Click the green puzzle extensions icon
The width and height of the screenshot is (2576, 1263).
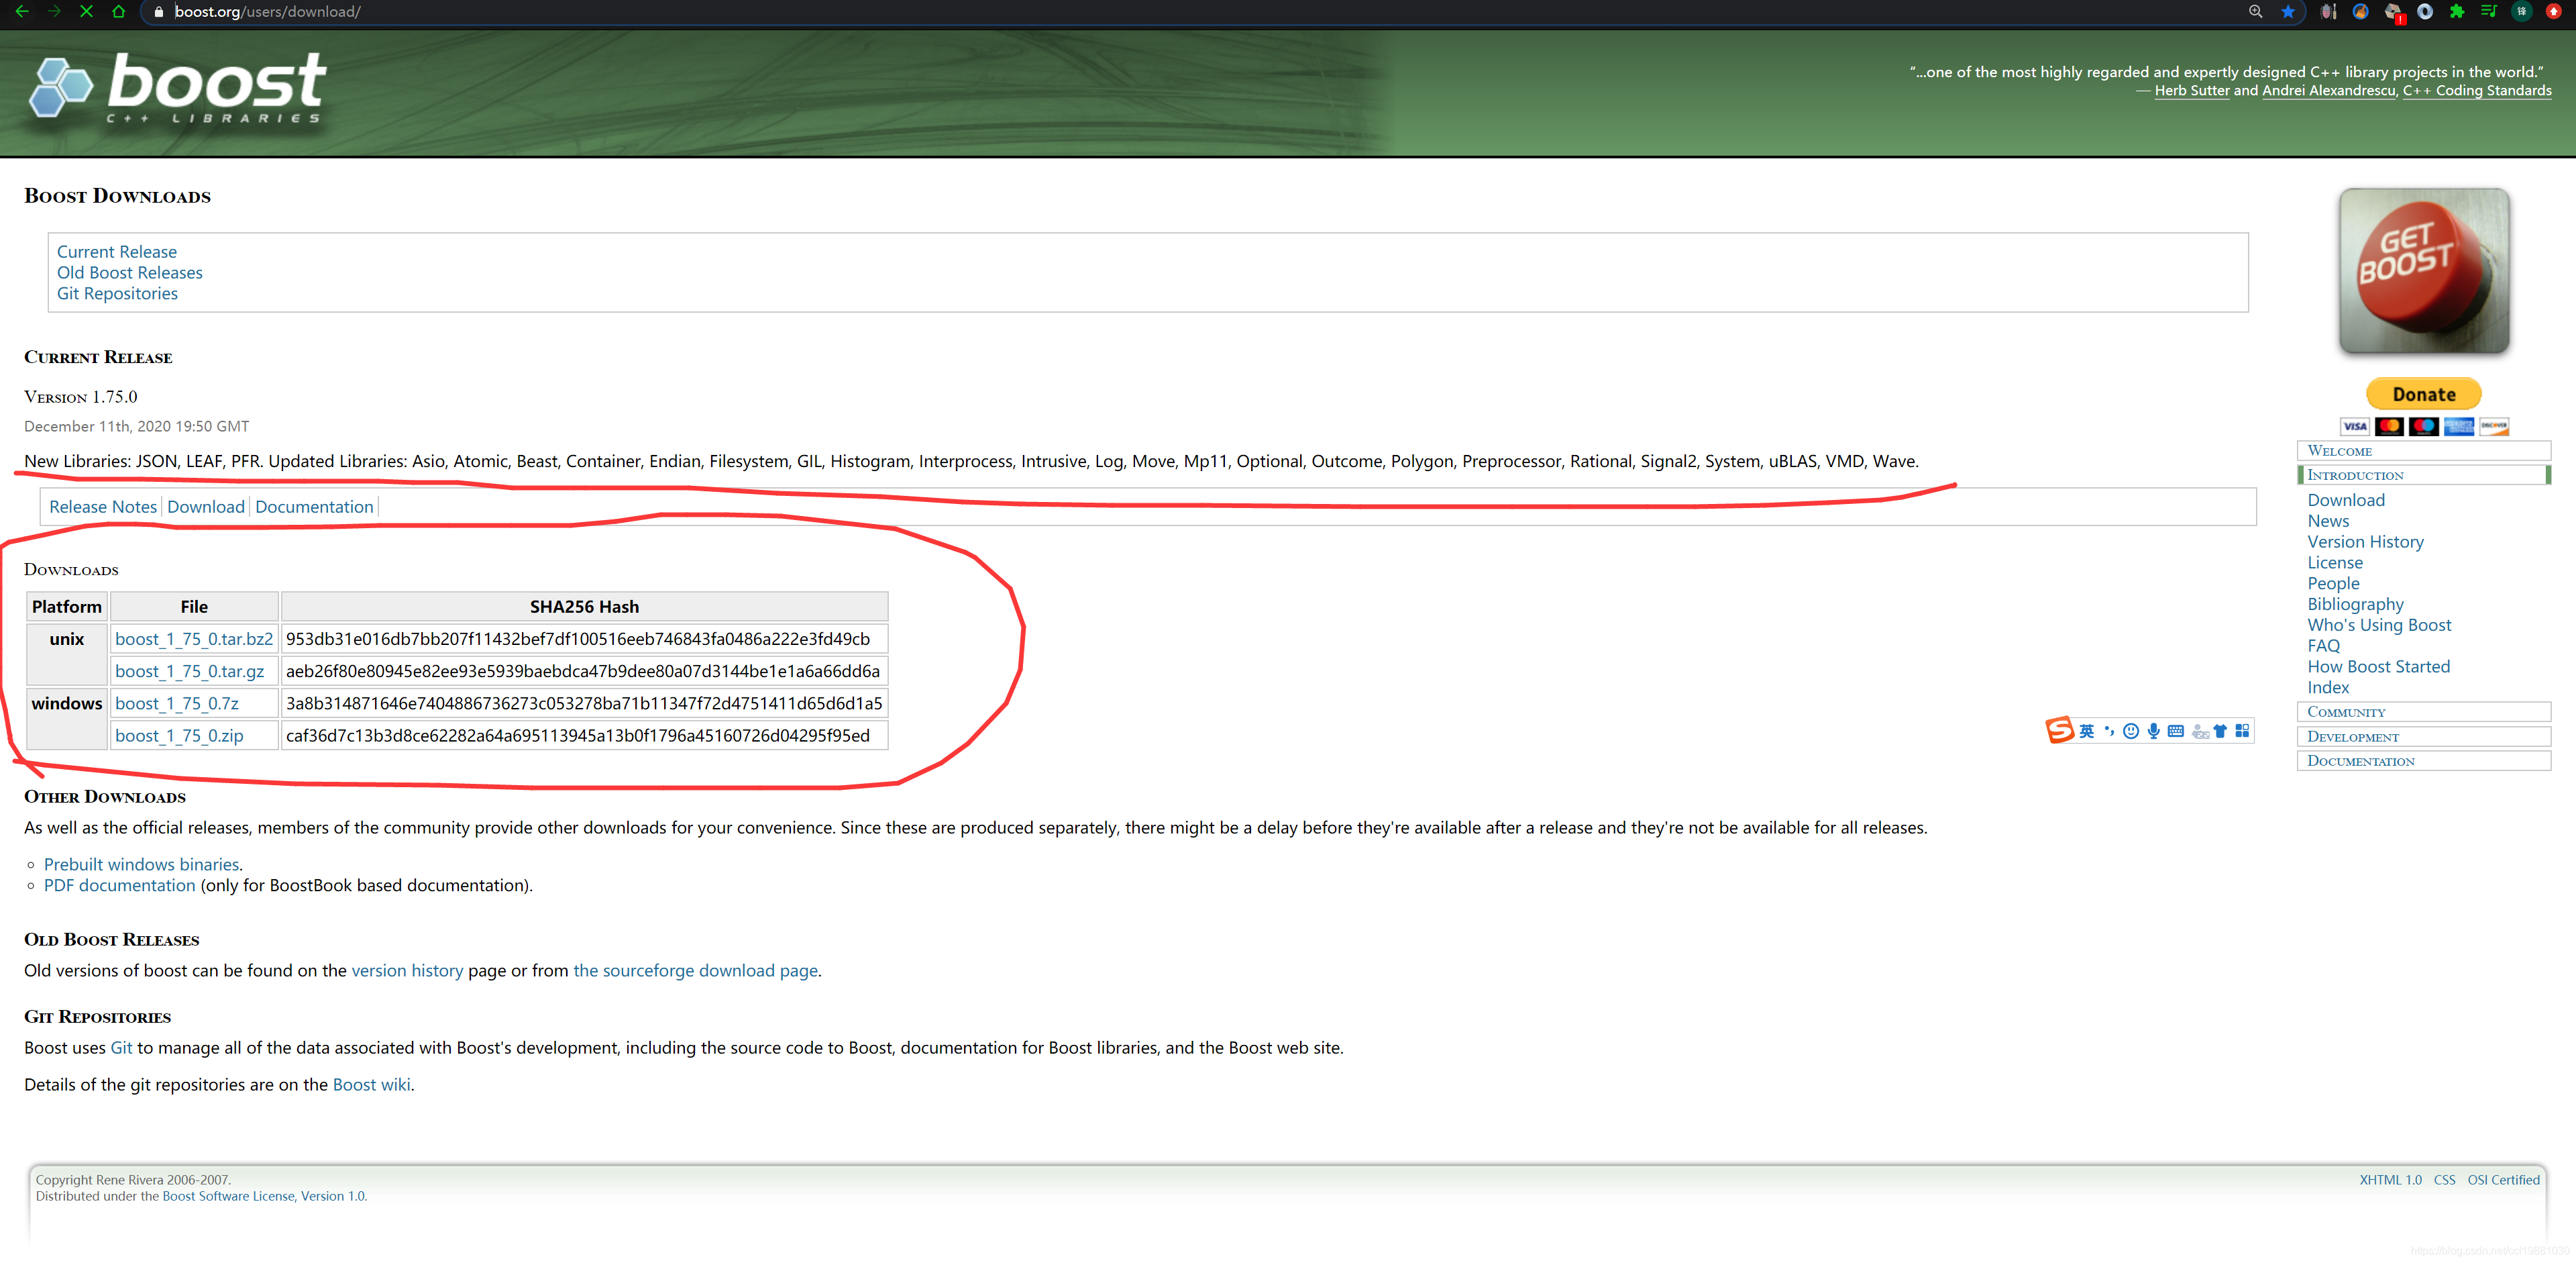pos(2457,12)
